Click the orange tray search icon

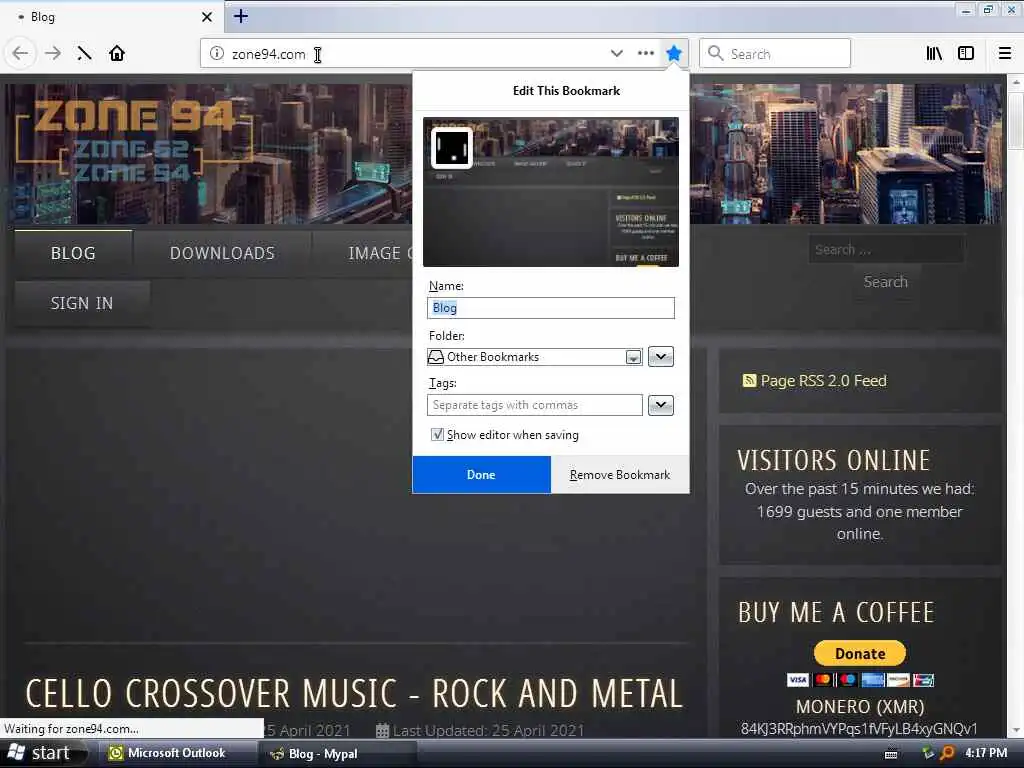click(946, 753)
